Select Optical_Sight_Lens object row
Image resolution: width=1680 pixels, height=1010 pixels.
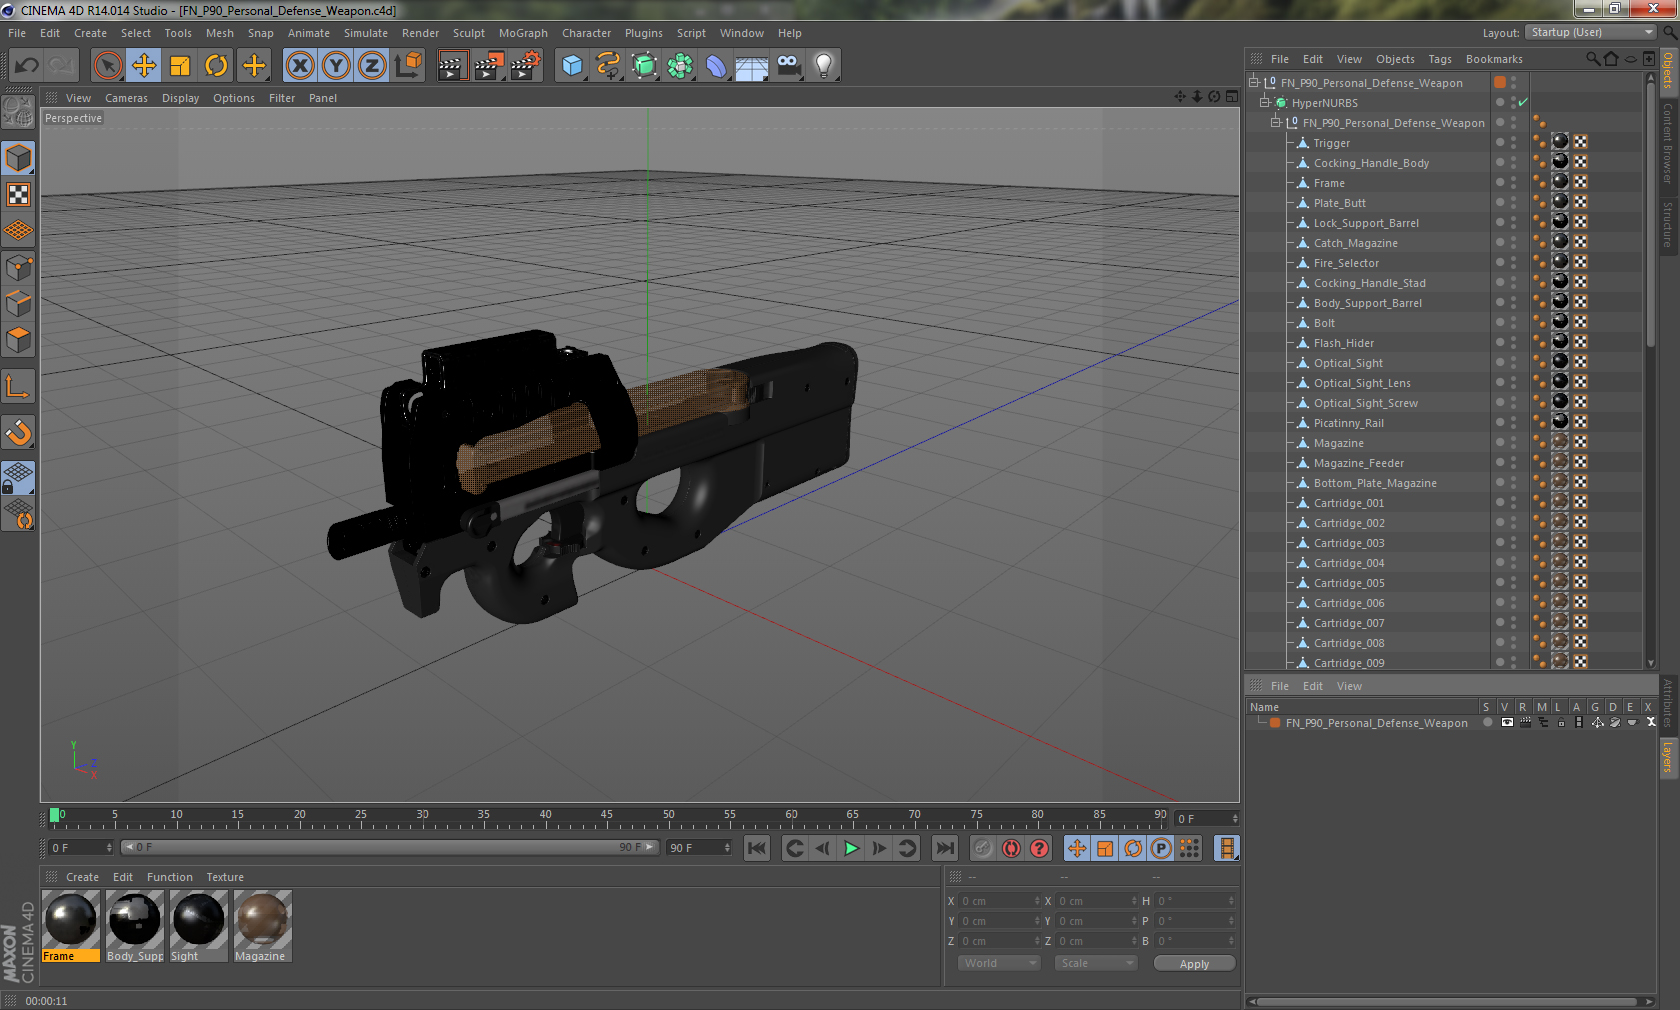[1362, 383]
